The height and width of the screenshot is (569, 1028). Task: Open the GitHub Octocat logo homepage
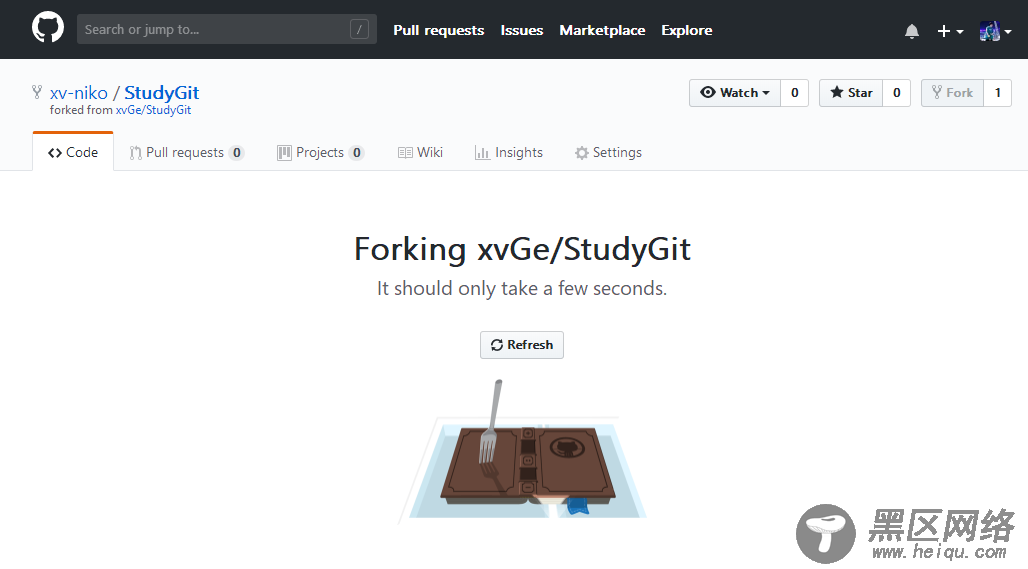point(48,28)
